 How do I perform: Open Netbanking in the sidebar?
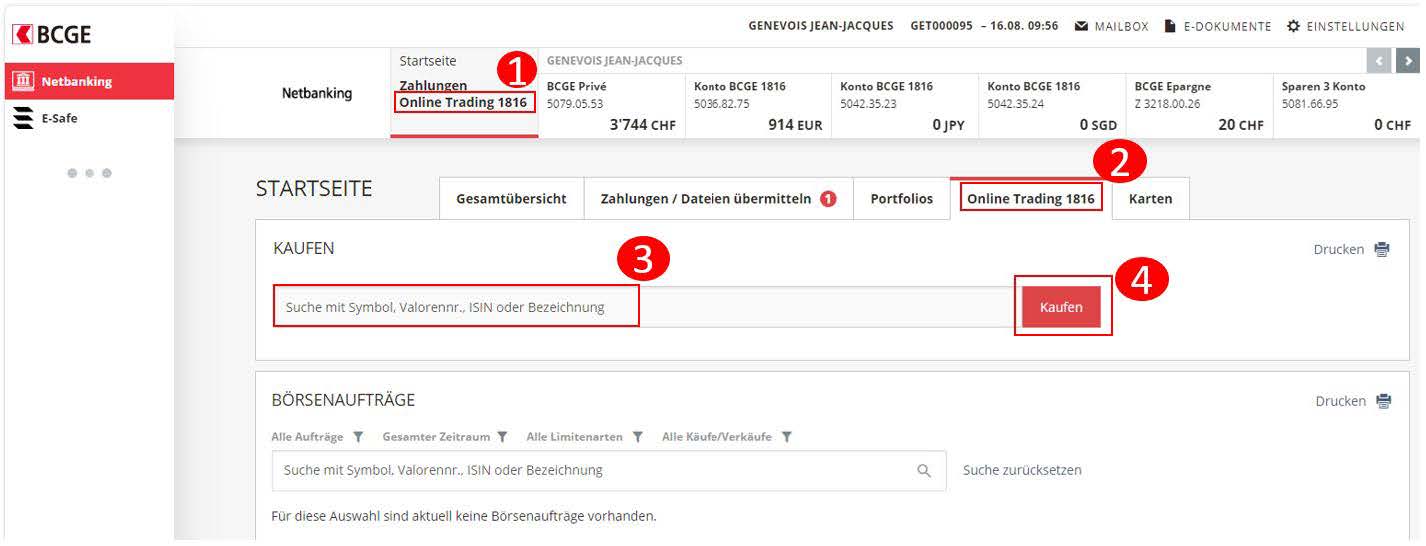[89, 81]
